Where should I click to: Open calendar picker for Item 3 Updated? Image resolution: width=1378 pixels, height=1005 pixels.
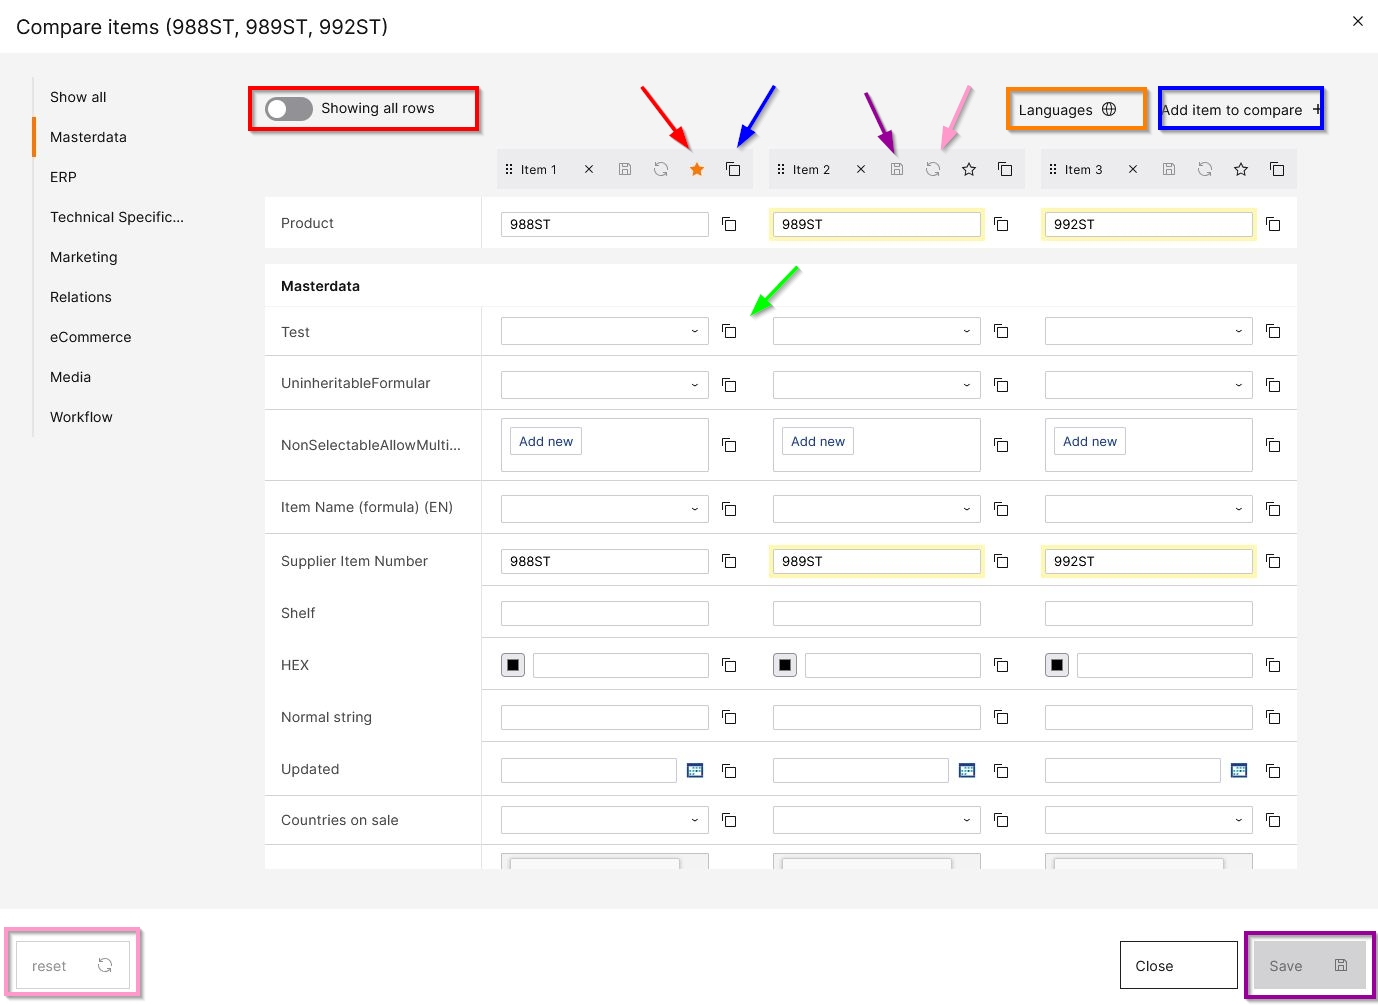pyautogui.click(x=1239, y=770)
